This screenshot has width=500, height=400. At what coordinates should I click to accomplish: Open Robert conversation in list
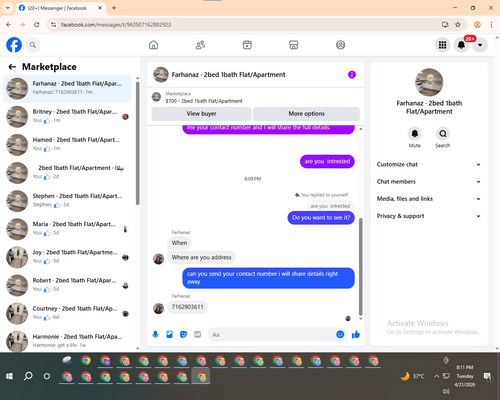pyautogui.click(x=67, y=286)
